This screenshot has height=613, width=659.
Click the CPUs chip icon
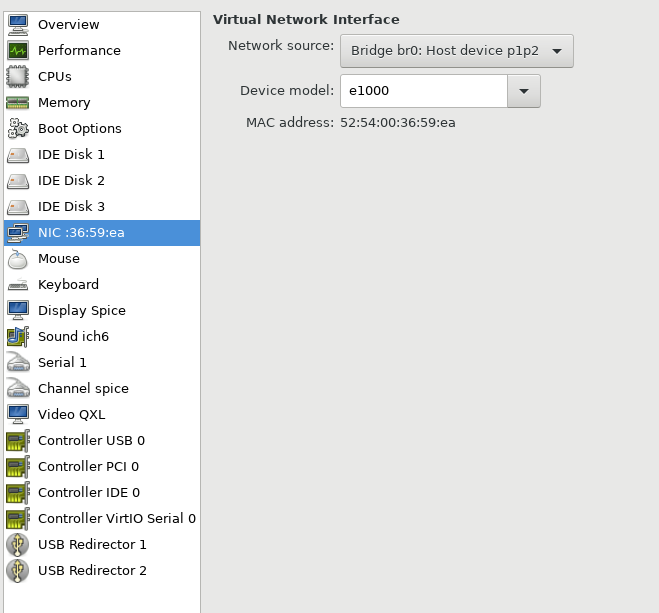[x=18, y=76]
